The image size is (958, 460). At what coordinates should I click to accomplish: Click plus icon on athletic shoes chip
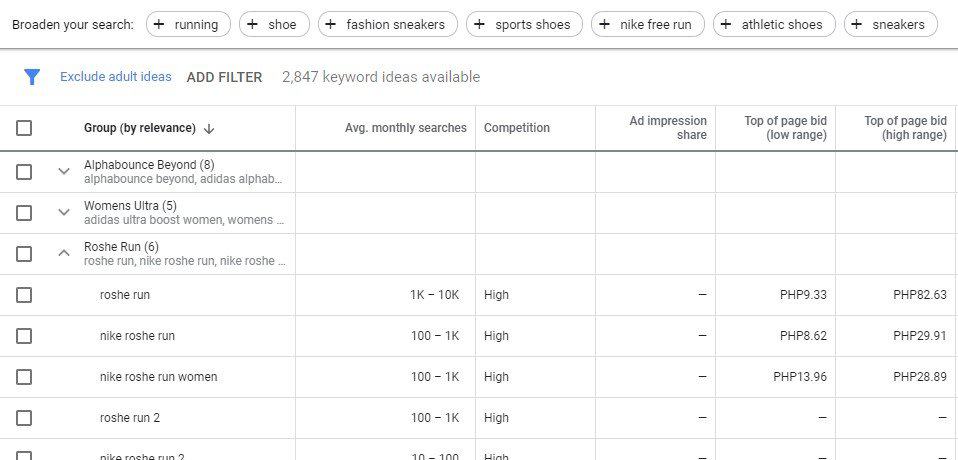pos(726,24)
